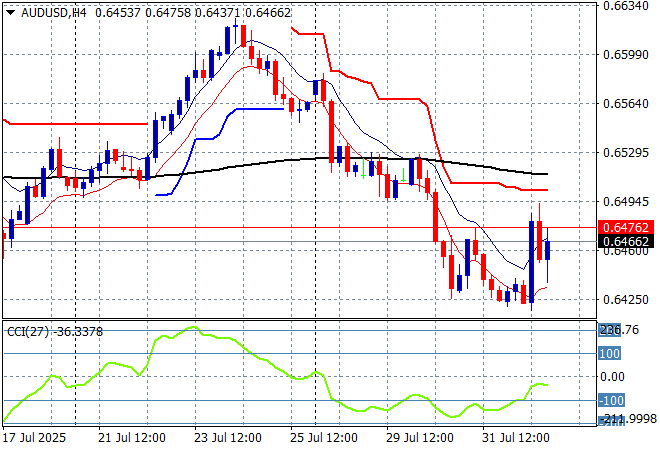
Task: Select the CCI 100 level label
Action: point(609,354)
